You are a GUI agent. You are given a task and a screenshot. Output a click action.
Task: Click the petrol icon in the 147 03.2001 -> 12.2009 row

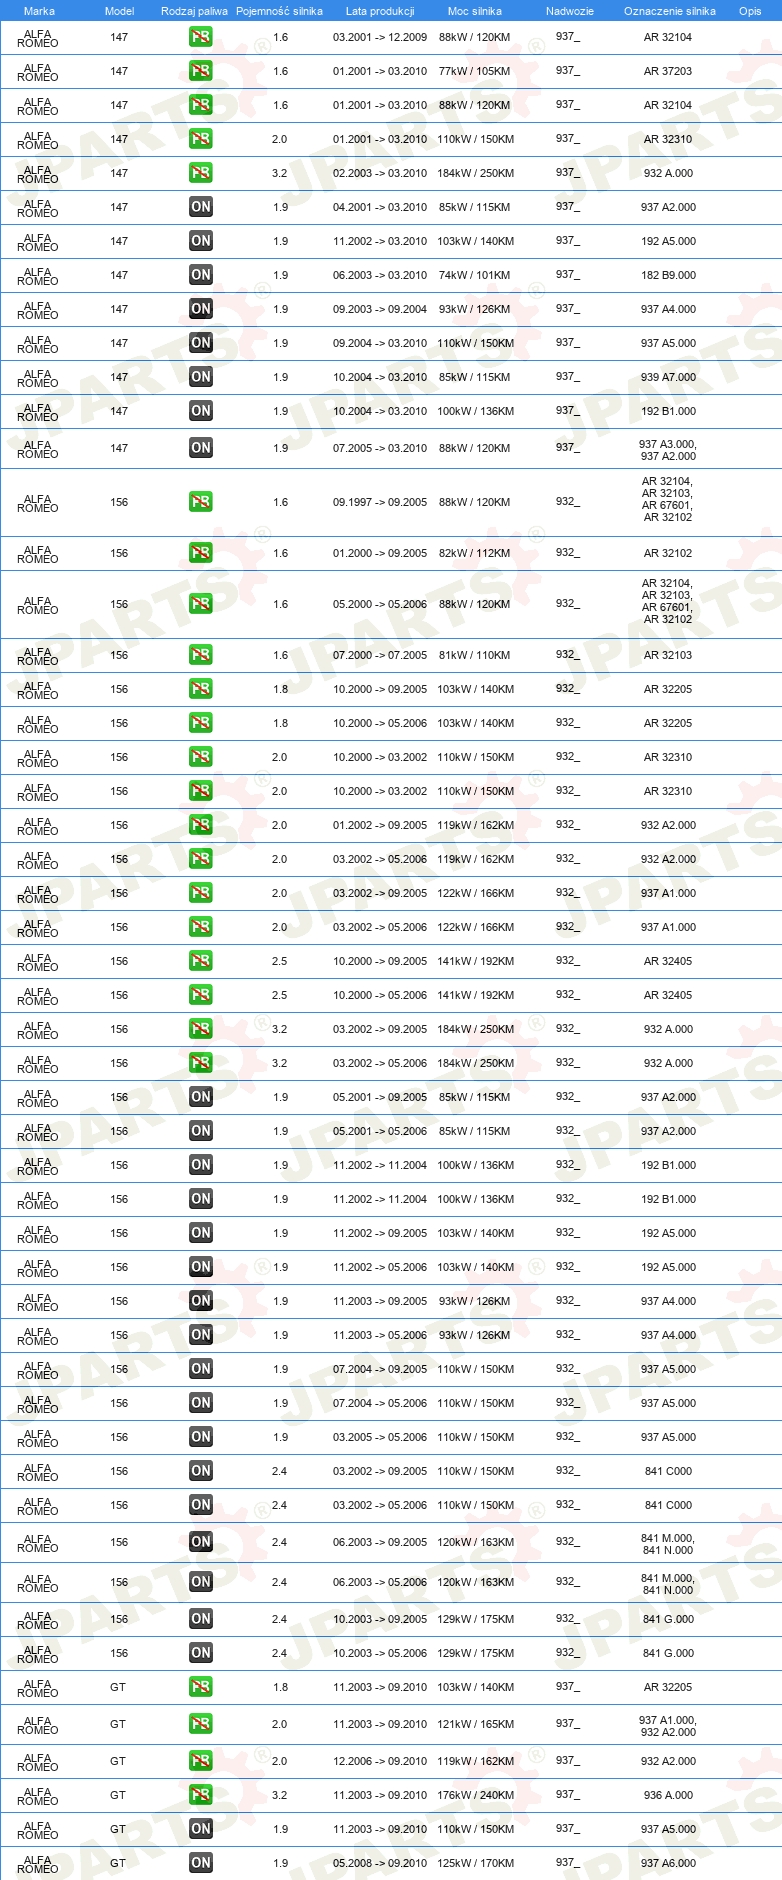[201, 37]
